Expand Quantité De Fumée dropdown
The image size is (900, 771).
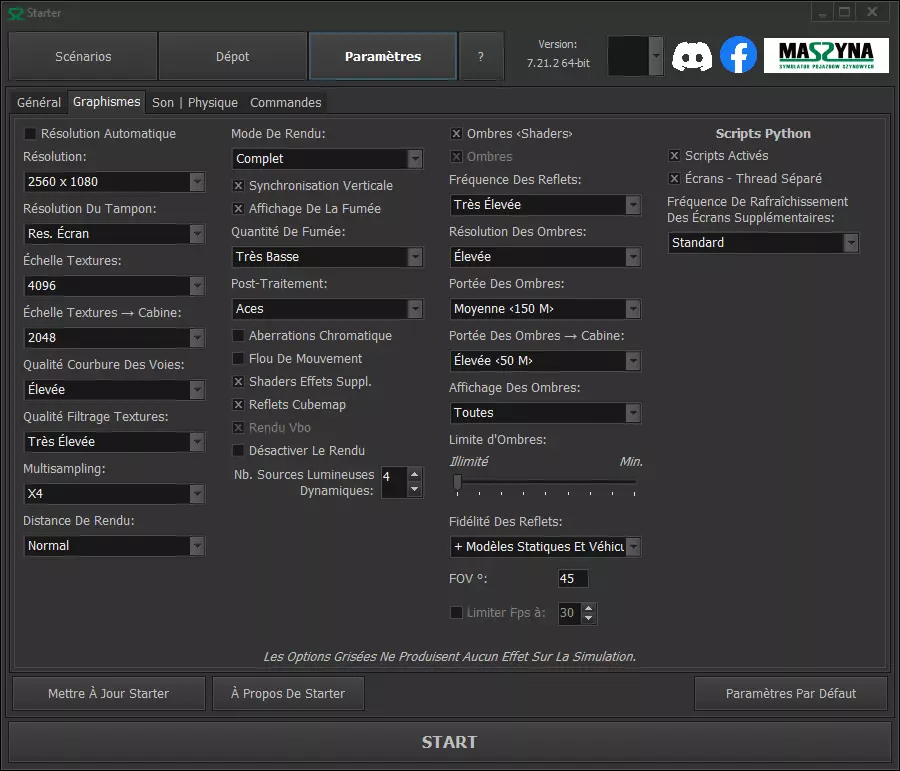tap(327, 257)
